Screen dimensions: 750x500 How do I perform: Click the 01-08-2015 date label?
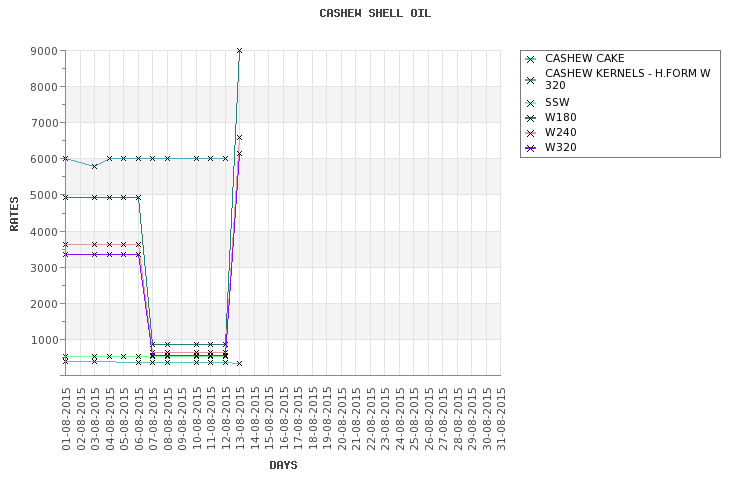point(66,419)
